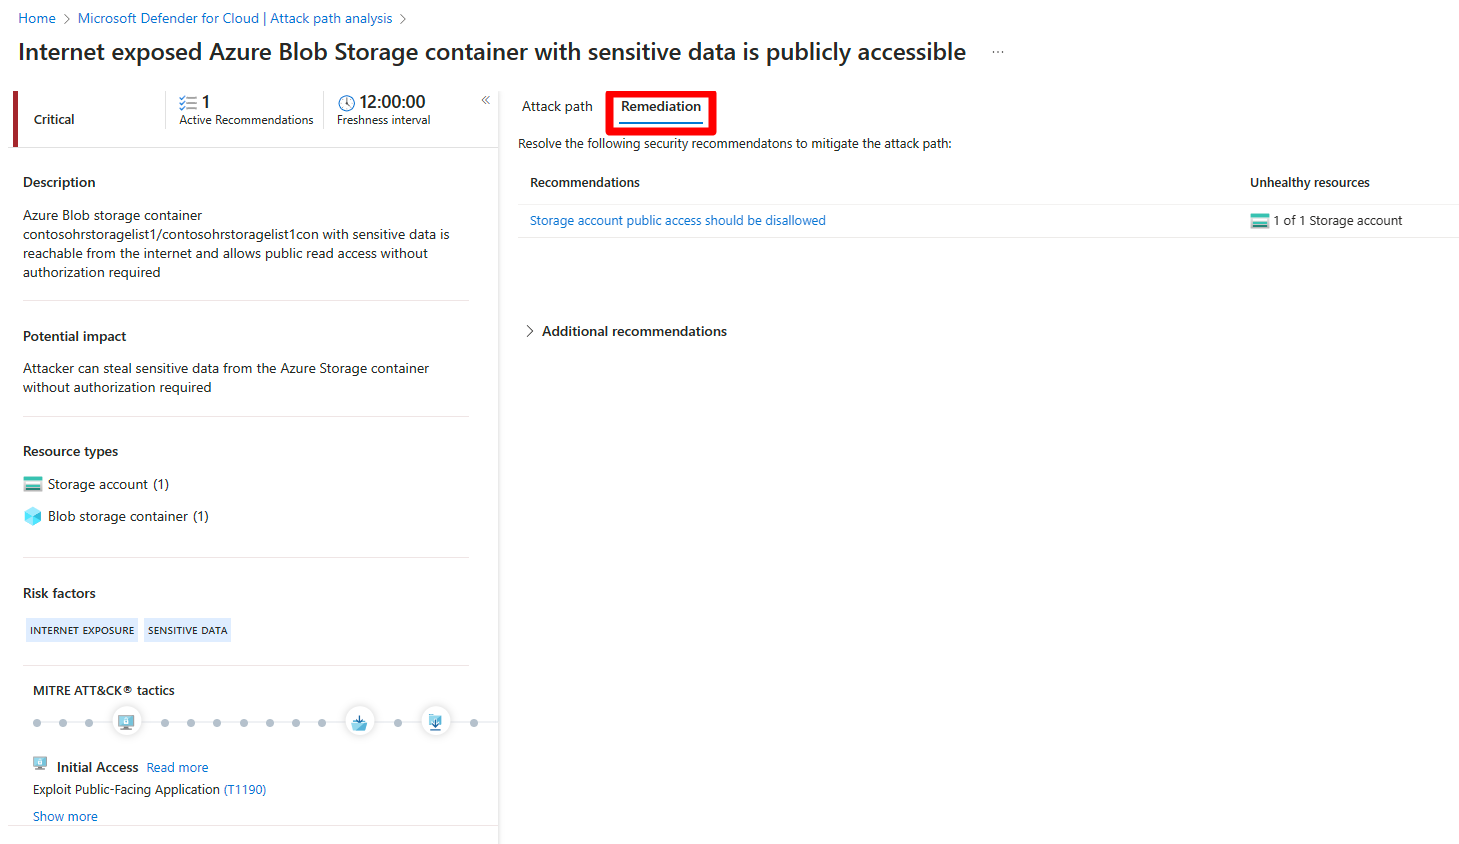This screenshot has height=844, width=1459.
Task: Click the Exfiltration tactic icon on timeline
Action: 435,722
